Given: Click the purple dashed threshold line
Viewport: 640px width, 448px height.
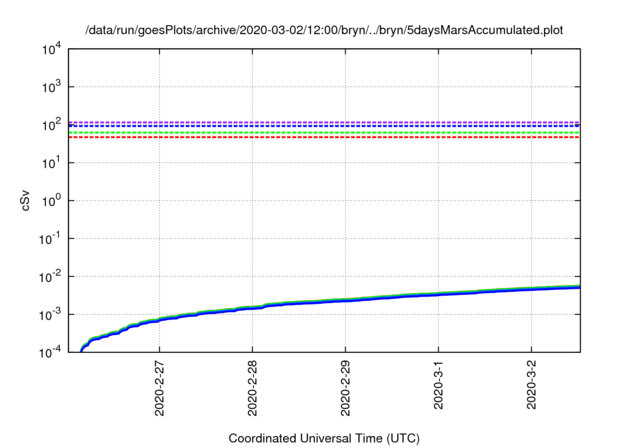Looking at the screenshot, I should point(324,122).
